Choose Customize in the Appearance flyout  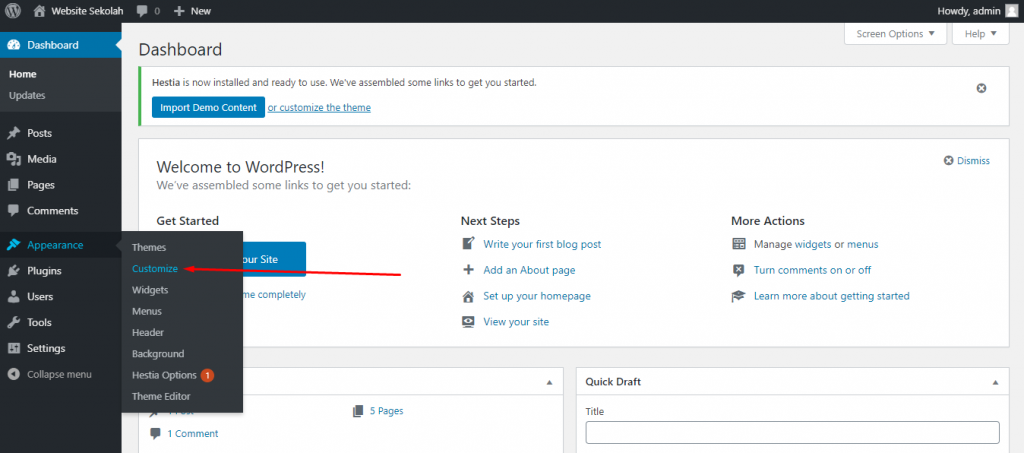(x=155, y=268)
